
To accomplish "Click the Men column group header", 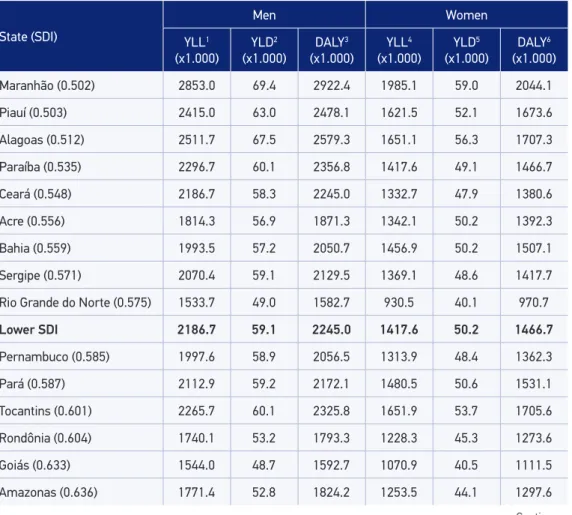I will pyautogui.click(x=264, y=15).
